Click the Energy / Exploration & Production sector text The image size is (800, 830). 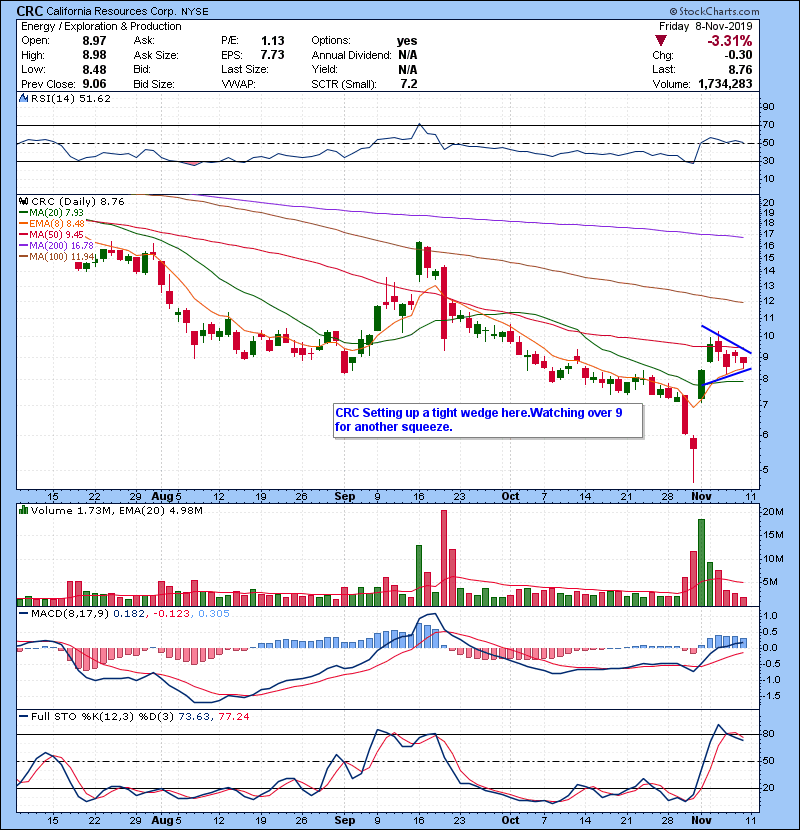(x=101, y=26)
